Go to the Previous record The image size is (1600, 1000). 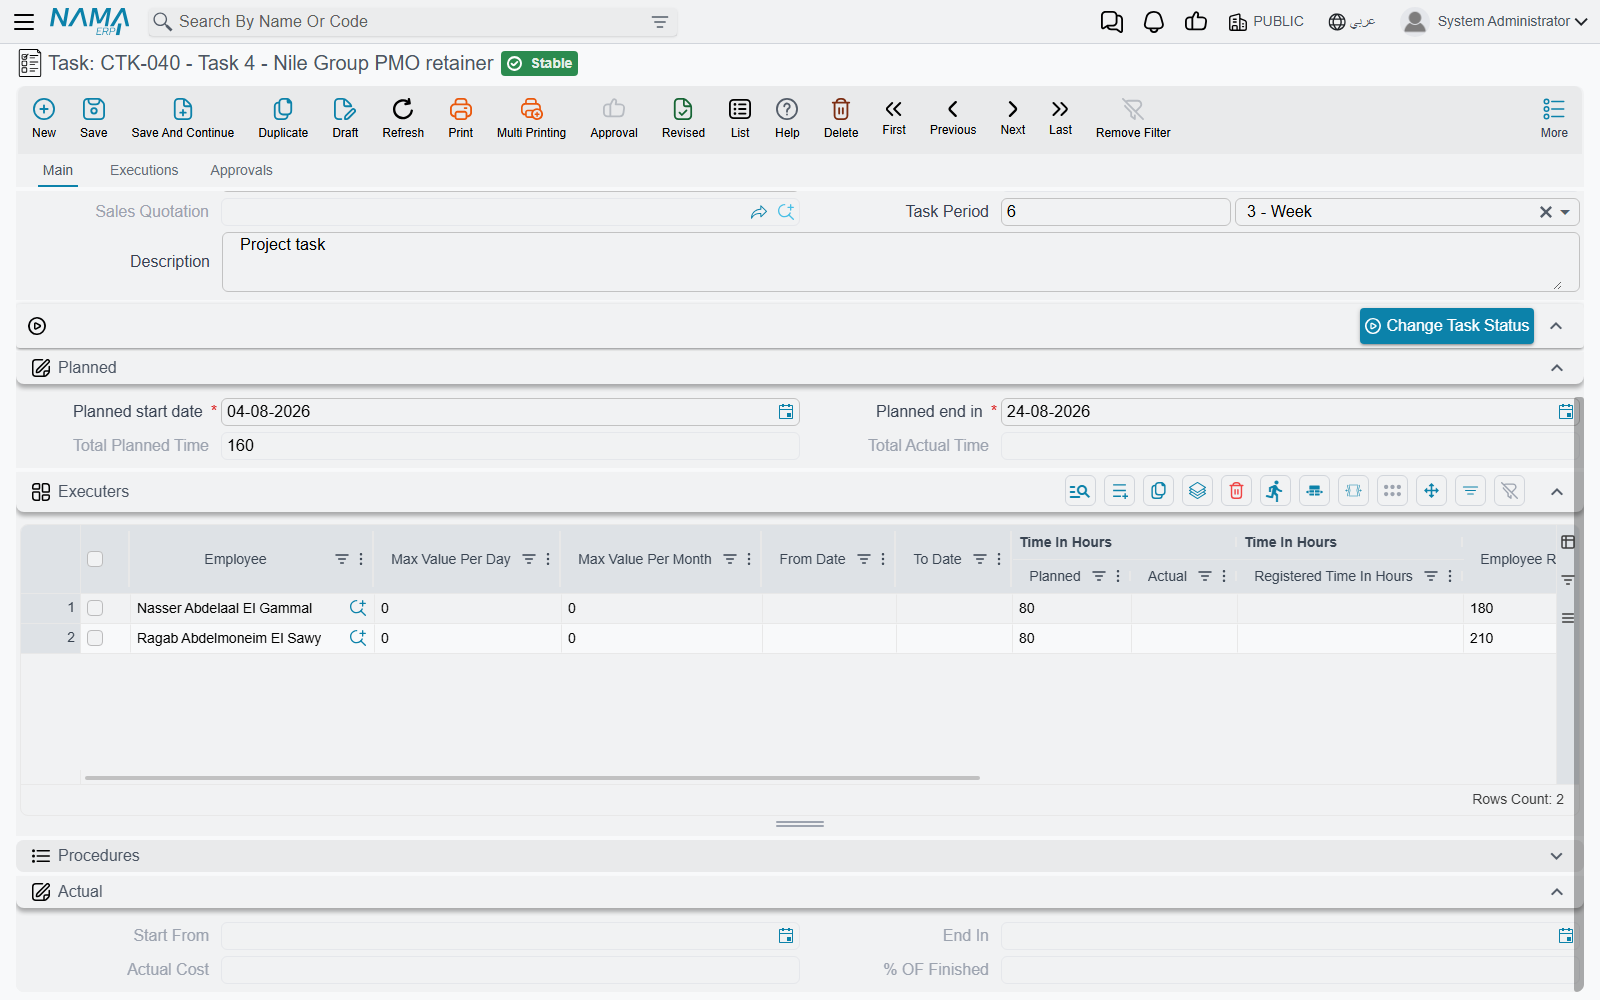point(953,117)
